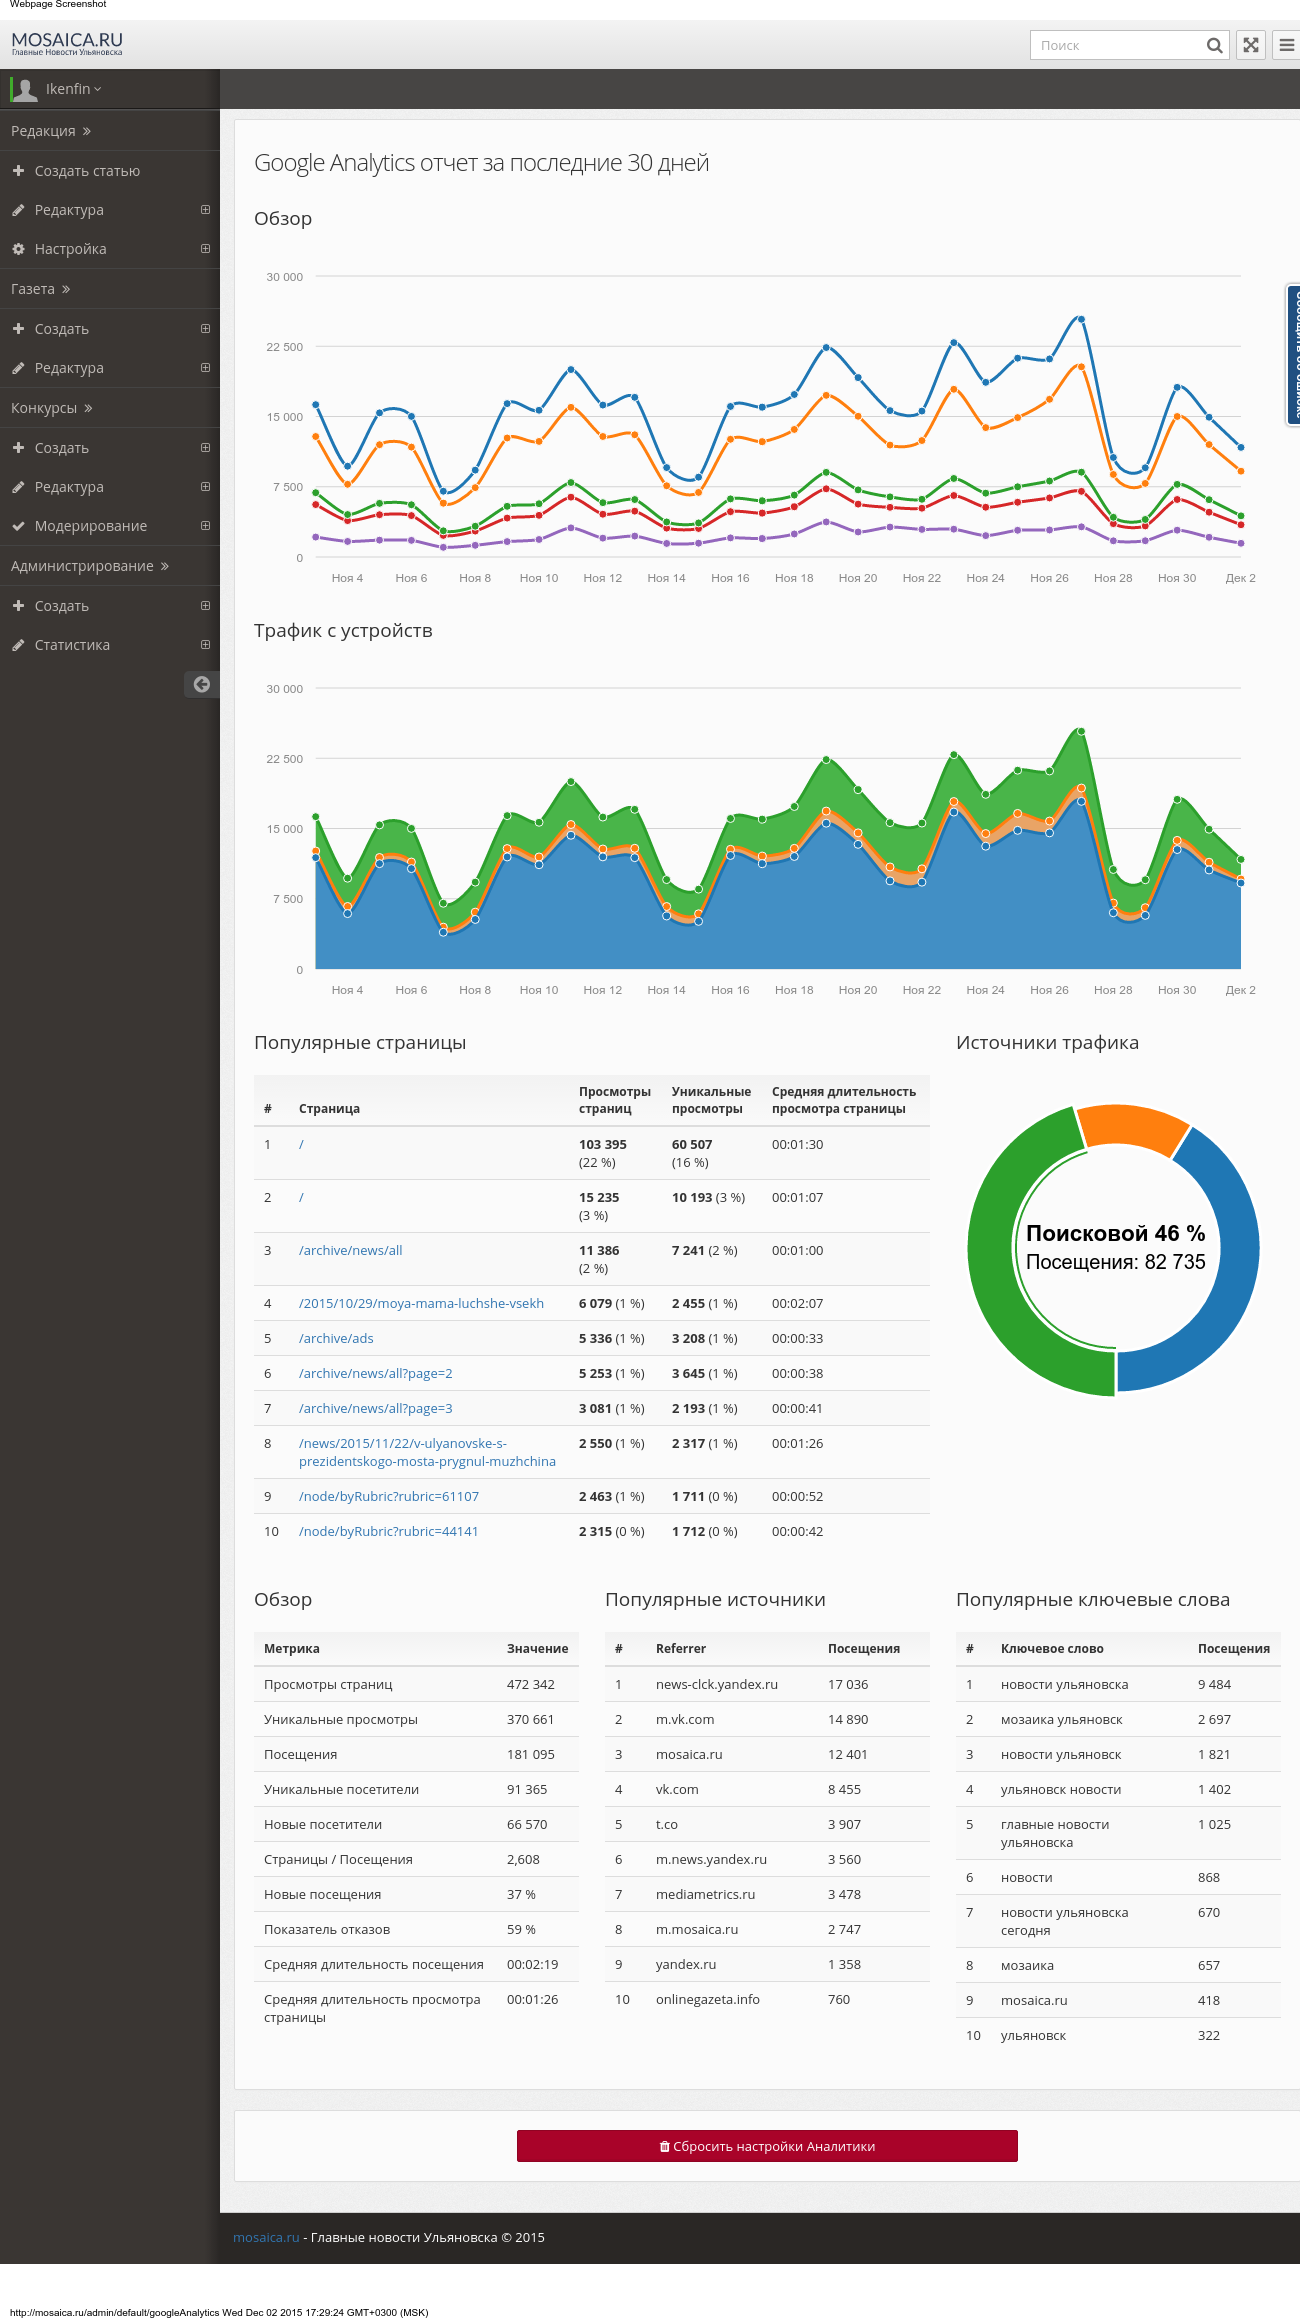Click the orange segment of traffic donut
The width and height of the screenshot is (1300, 2319).
point(1132,1128)
